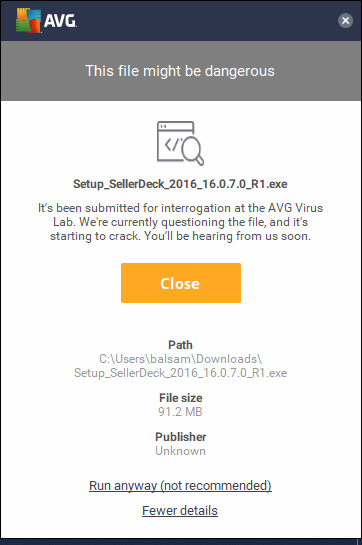Click the code-scan magnifier file icon
Image resolution: width=362 pixels, height=545 pixels.
pos(180,143)
